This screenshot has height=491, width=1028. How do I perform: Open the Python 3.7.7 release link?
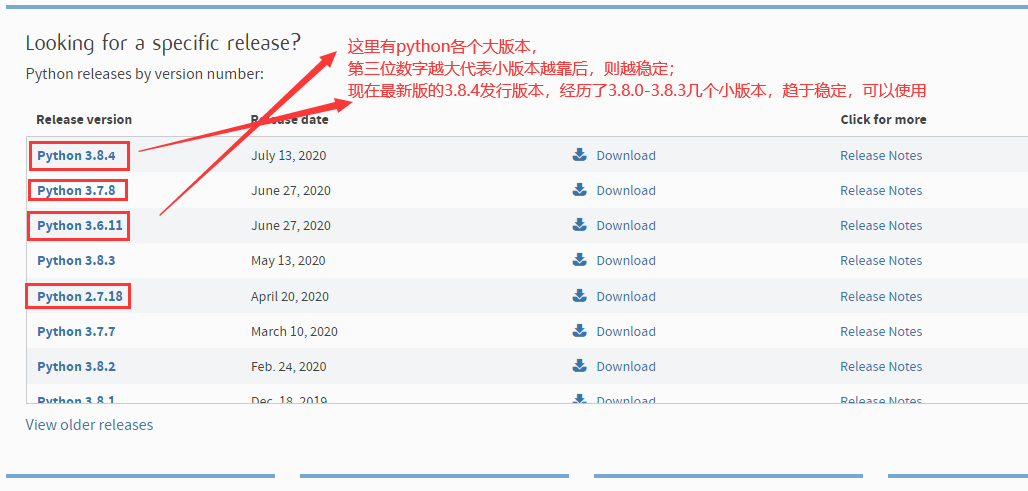tap(76, 332)
